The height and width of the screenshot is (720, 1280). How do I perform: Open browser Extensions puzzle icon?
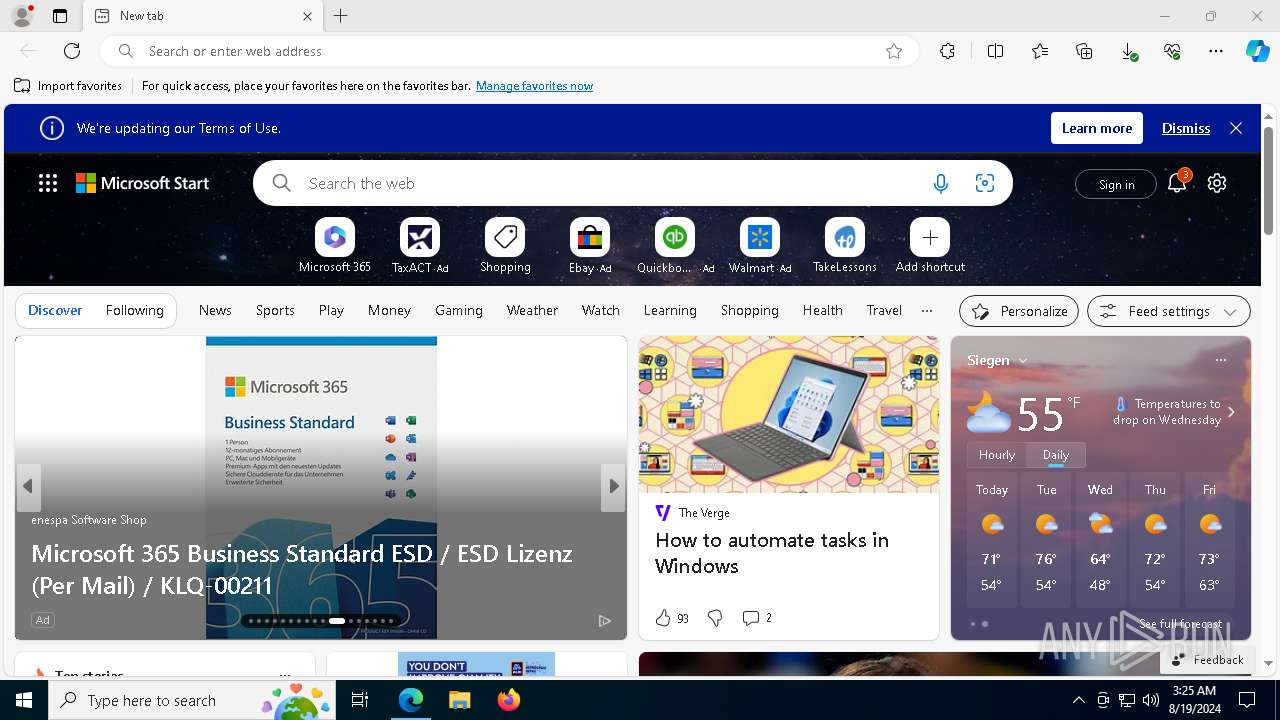point(947,51)
